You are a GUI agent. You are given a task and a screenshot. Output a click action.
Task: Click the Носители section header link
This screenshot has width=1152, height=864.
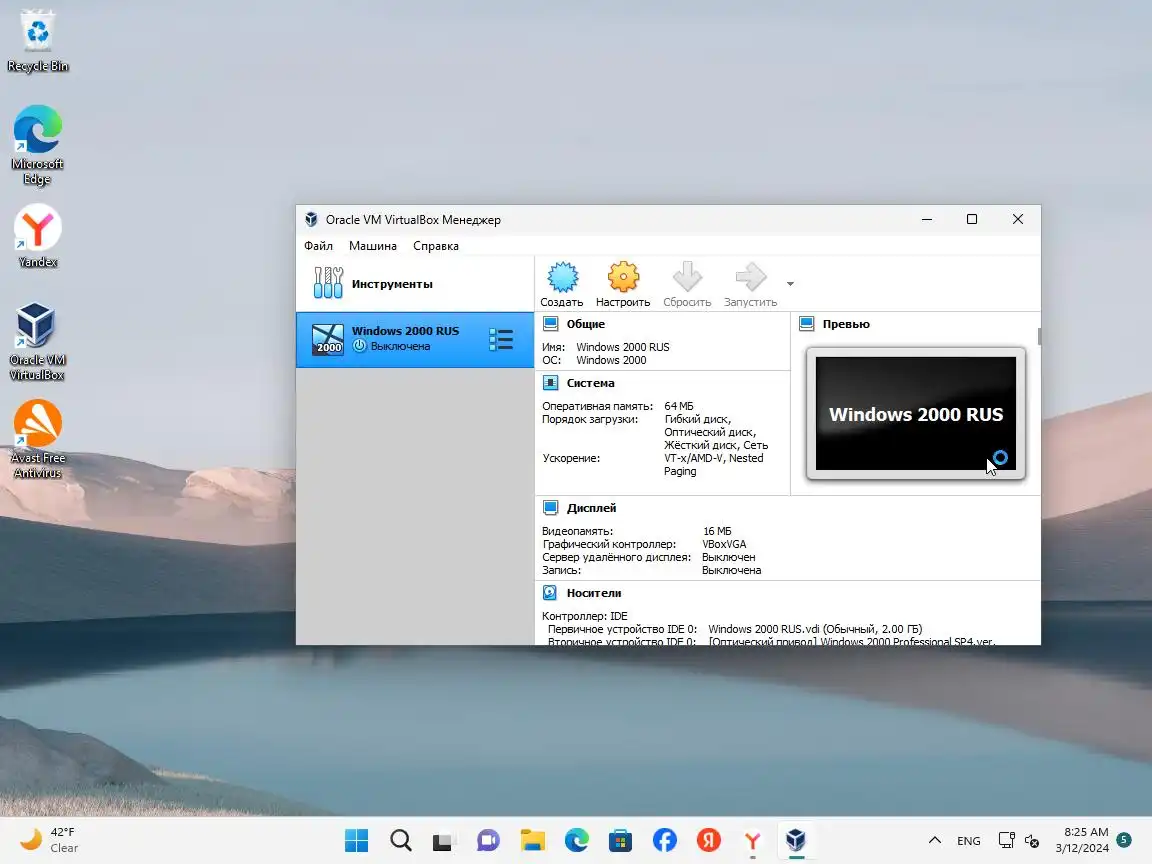tap(594, 593)
